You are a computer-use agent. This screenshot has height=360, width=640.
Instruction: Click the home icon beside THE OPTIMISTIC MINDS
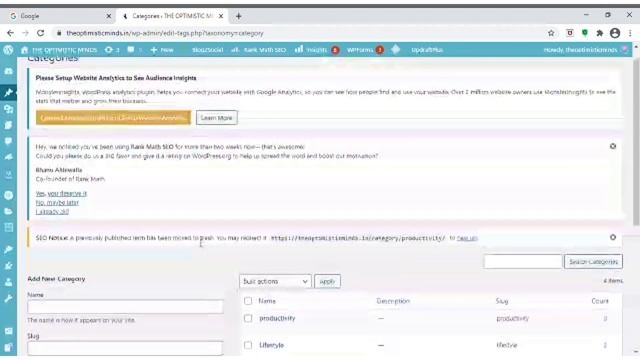[24, 50]
